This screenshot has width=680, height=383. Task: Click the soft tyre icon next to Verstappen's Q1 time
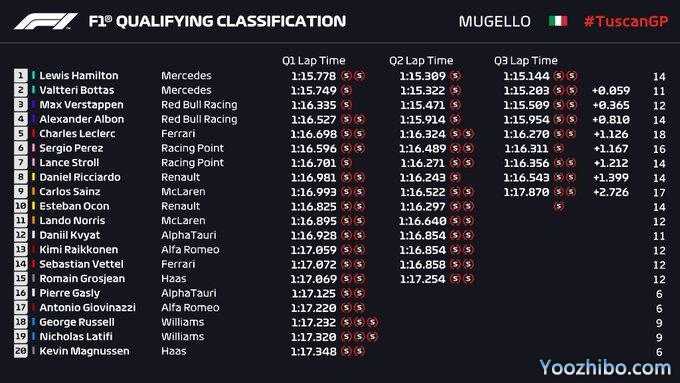(x=346, y=105)
